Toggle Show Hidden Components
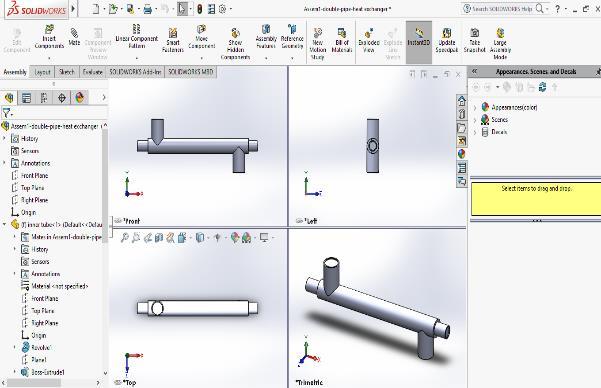The image size is (601, 388). [x=235, y=43]
